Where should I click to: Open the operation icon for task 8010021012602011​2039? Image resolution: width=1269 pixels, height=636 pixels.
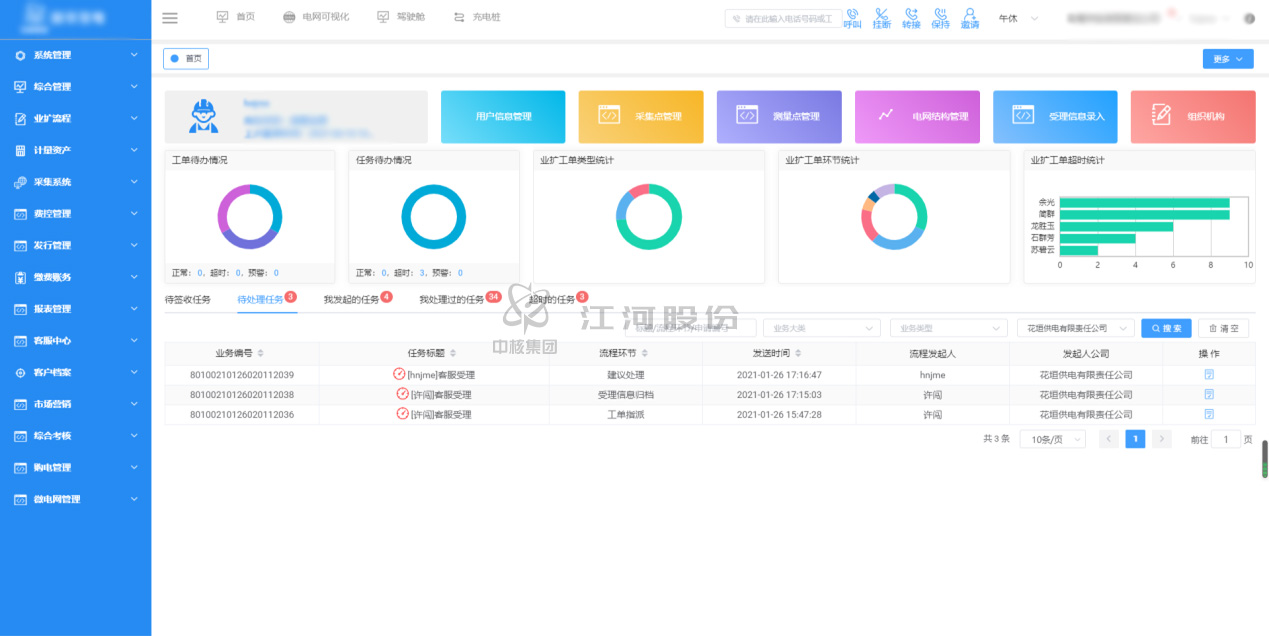point(1208,375)
